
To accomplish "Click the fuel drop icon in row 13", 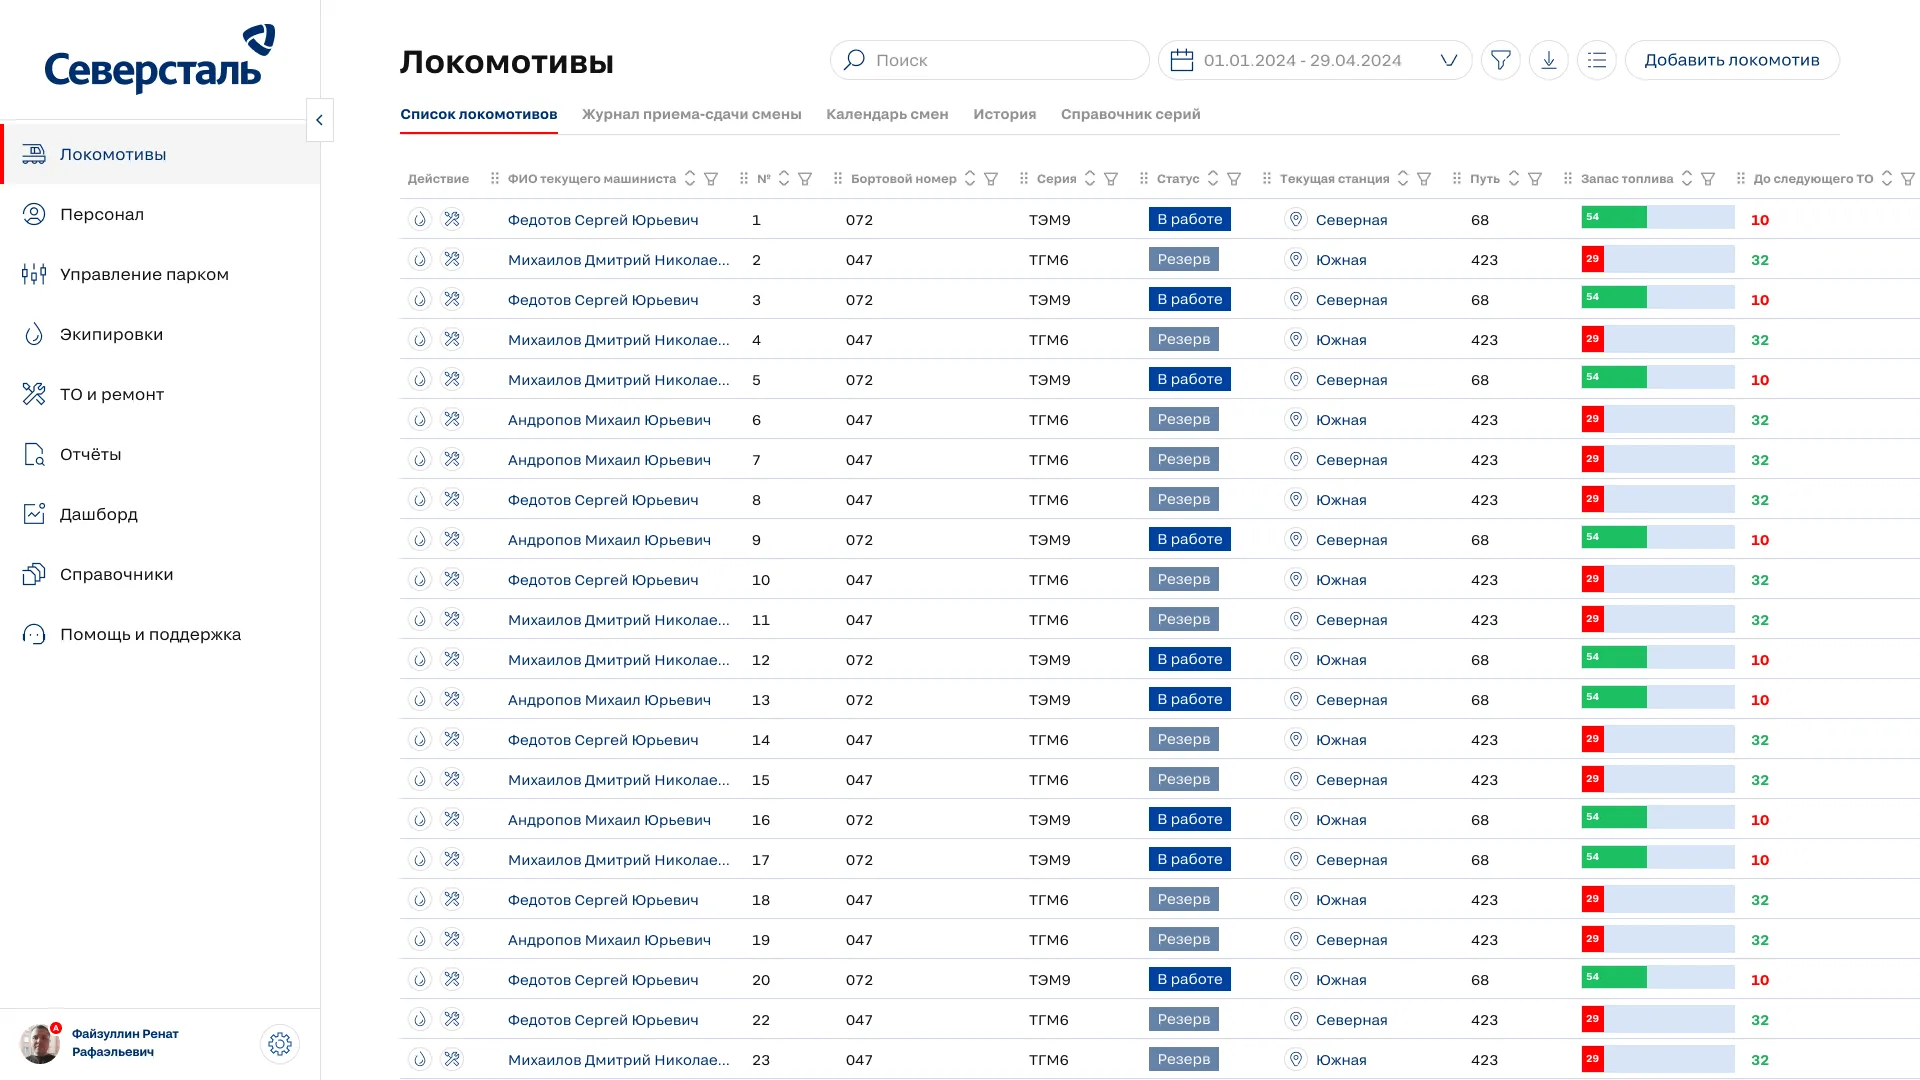I will (x=420, y=699).
